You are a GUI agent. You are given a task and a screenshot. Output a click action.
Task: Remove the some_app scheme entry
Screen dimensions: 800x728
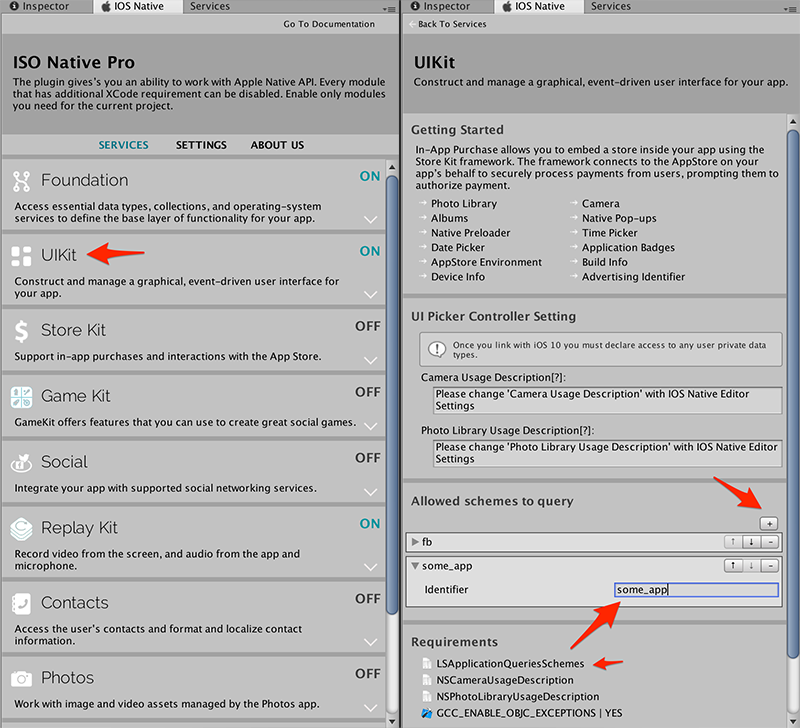point(770,565)
